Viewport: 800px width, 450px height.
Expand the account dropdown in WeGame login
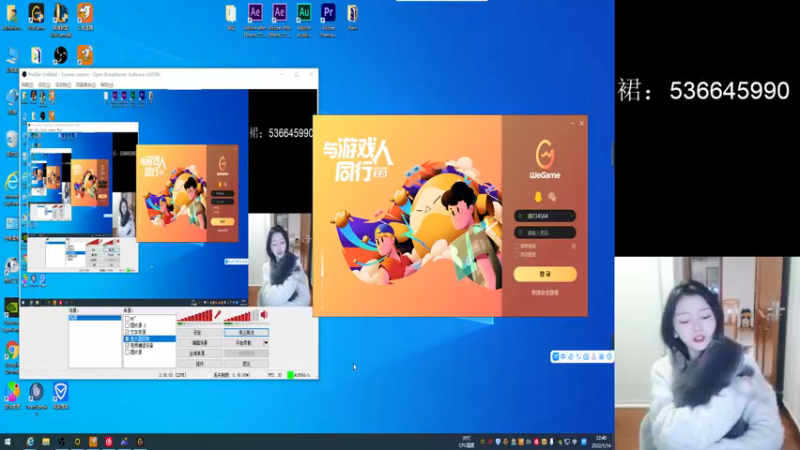[x=570, y=216]
